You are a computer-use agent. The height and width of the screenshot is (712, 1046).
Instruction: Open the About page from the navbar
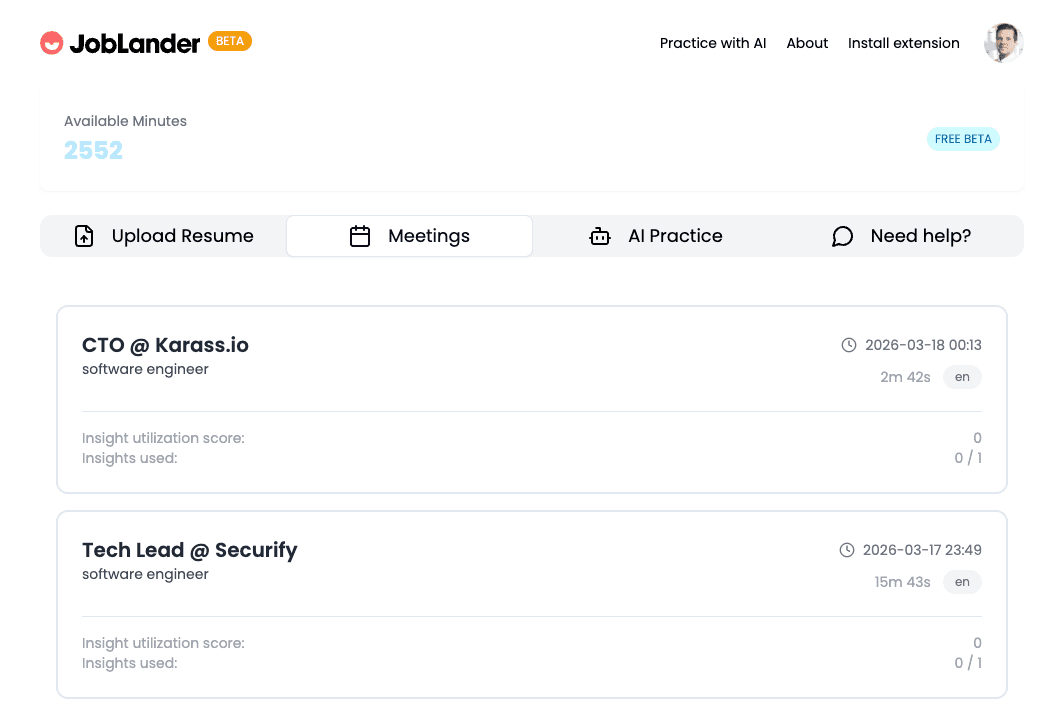pos(807,43)
